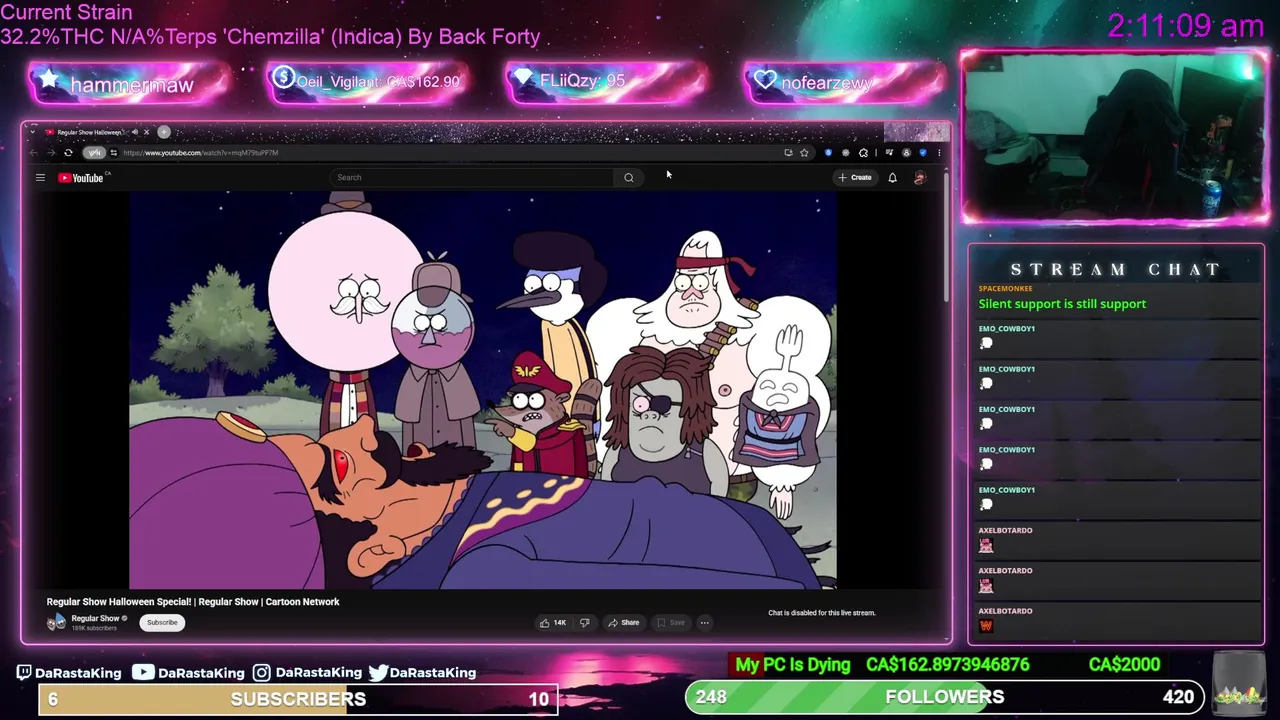Mute tab via speaker icon
1280x720 pixels.
(135, 132)
